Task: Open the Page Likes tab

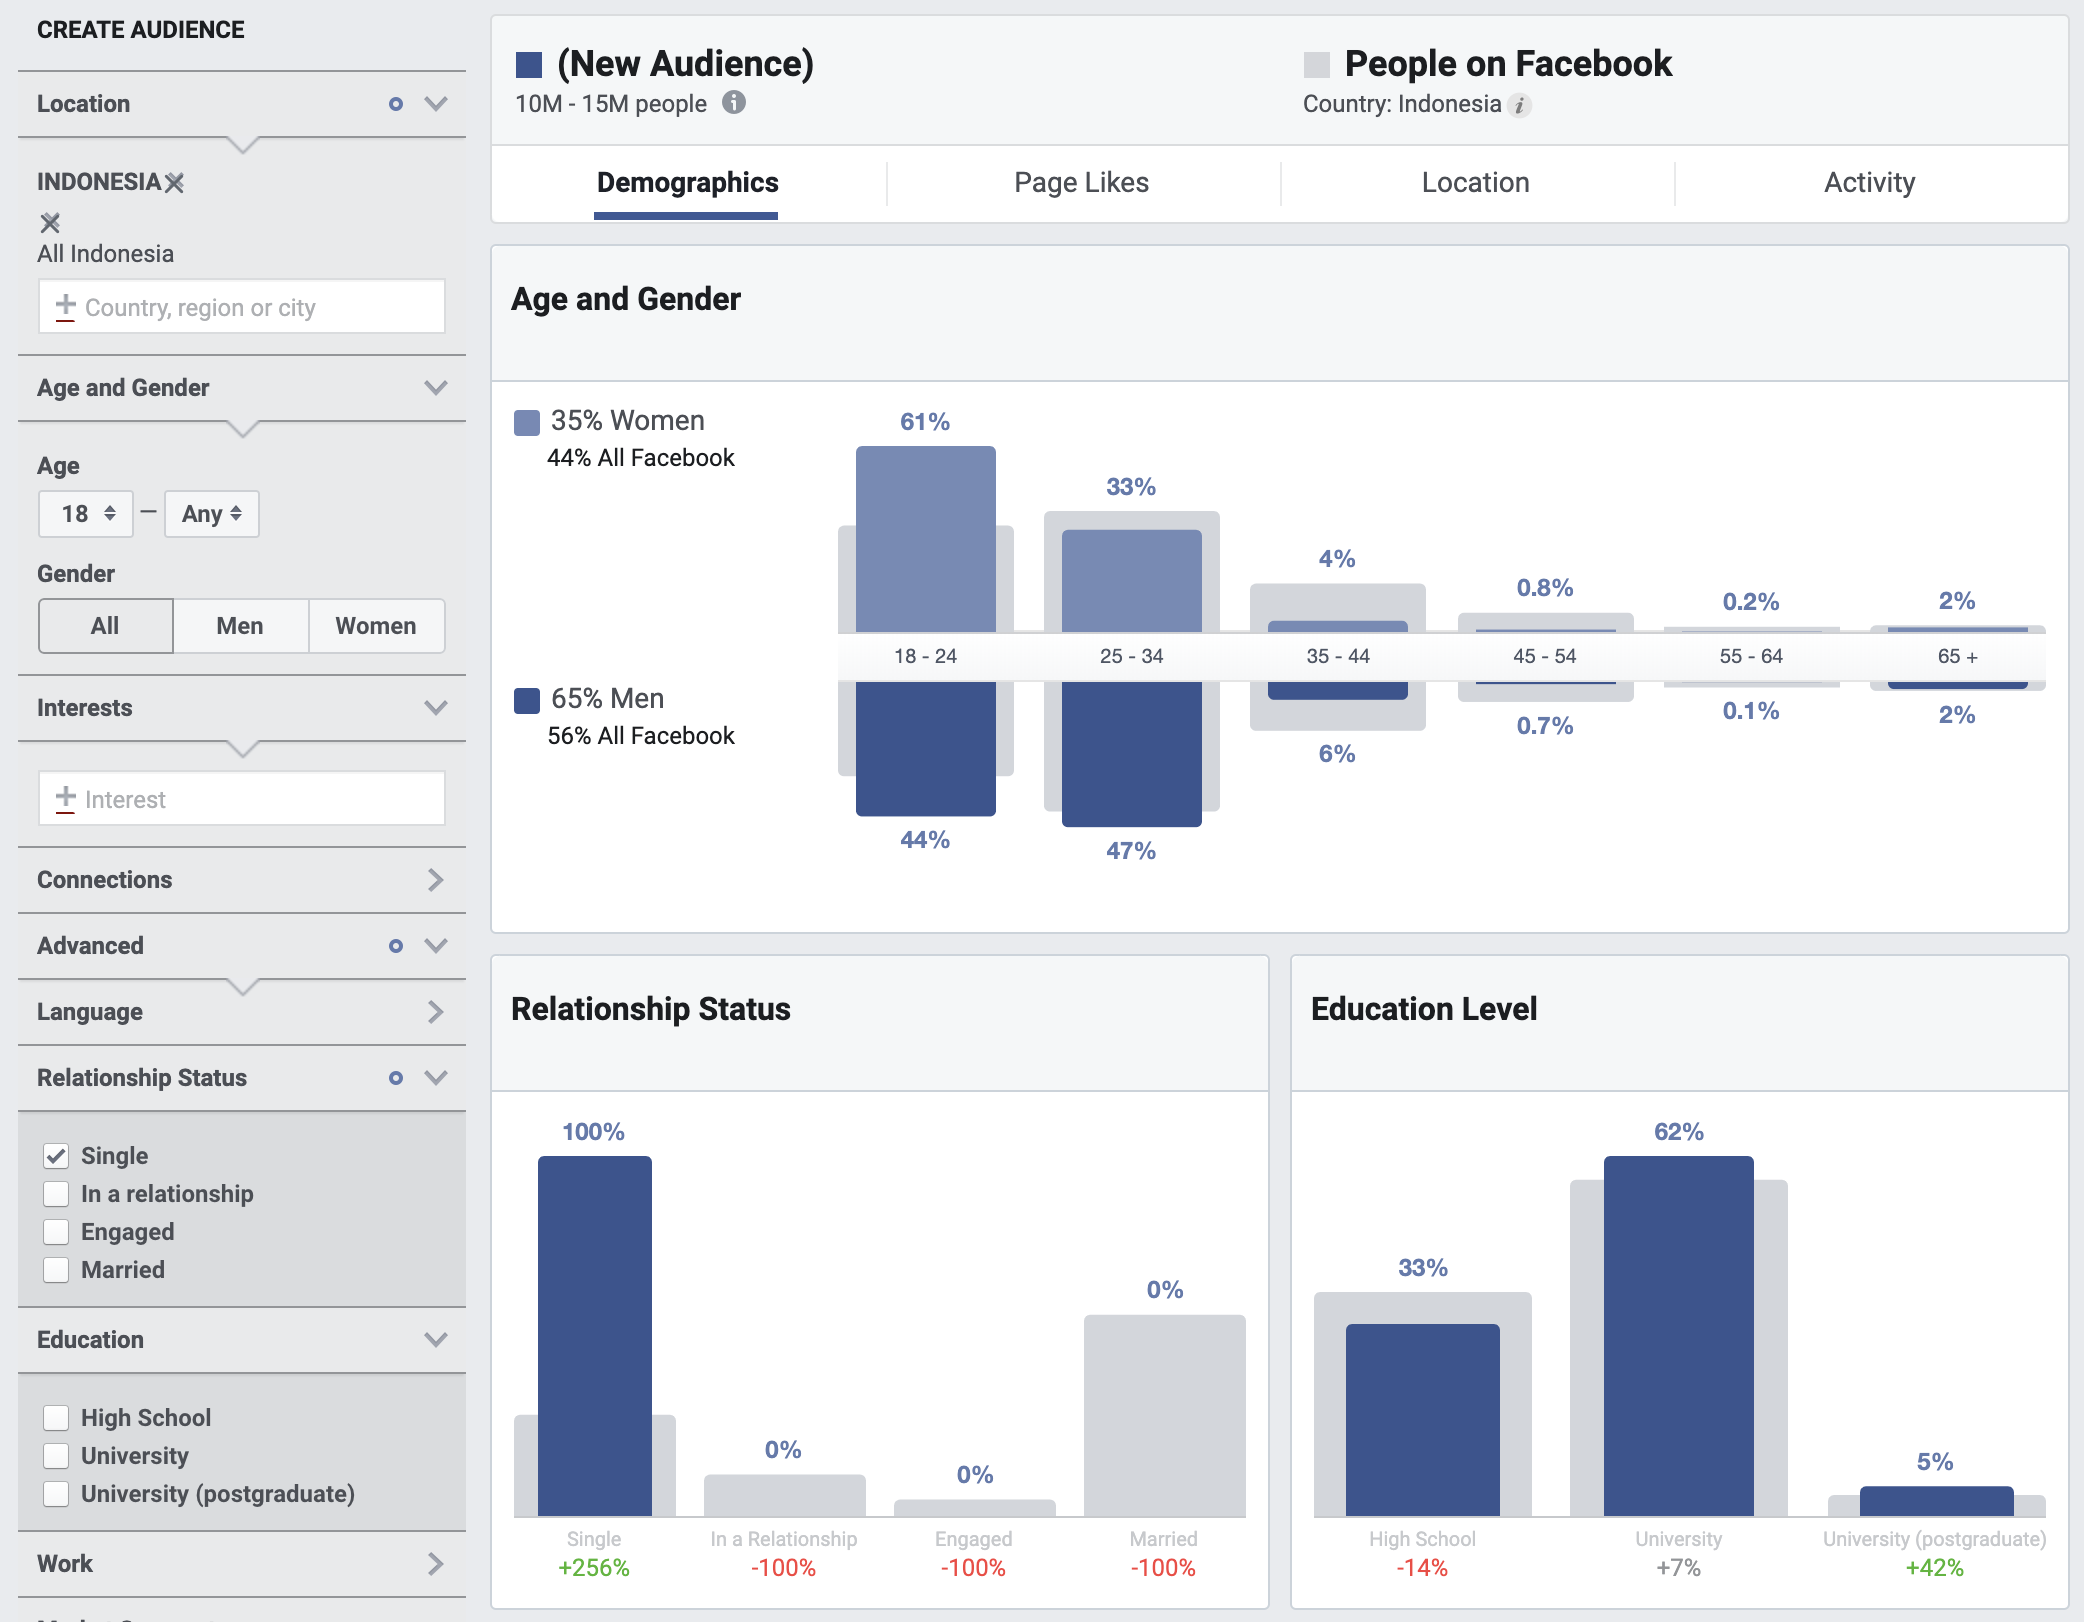Action: [x=1082, y=183]
